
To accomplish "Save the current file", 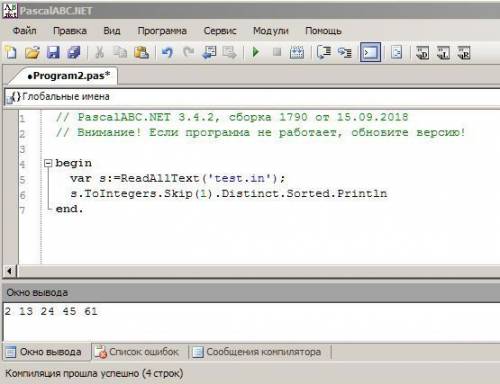I will coord(53,53).
